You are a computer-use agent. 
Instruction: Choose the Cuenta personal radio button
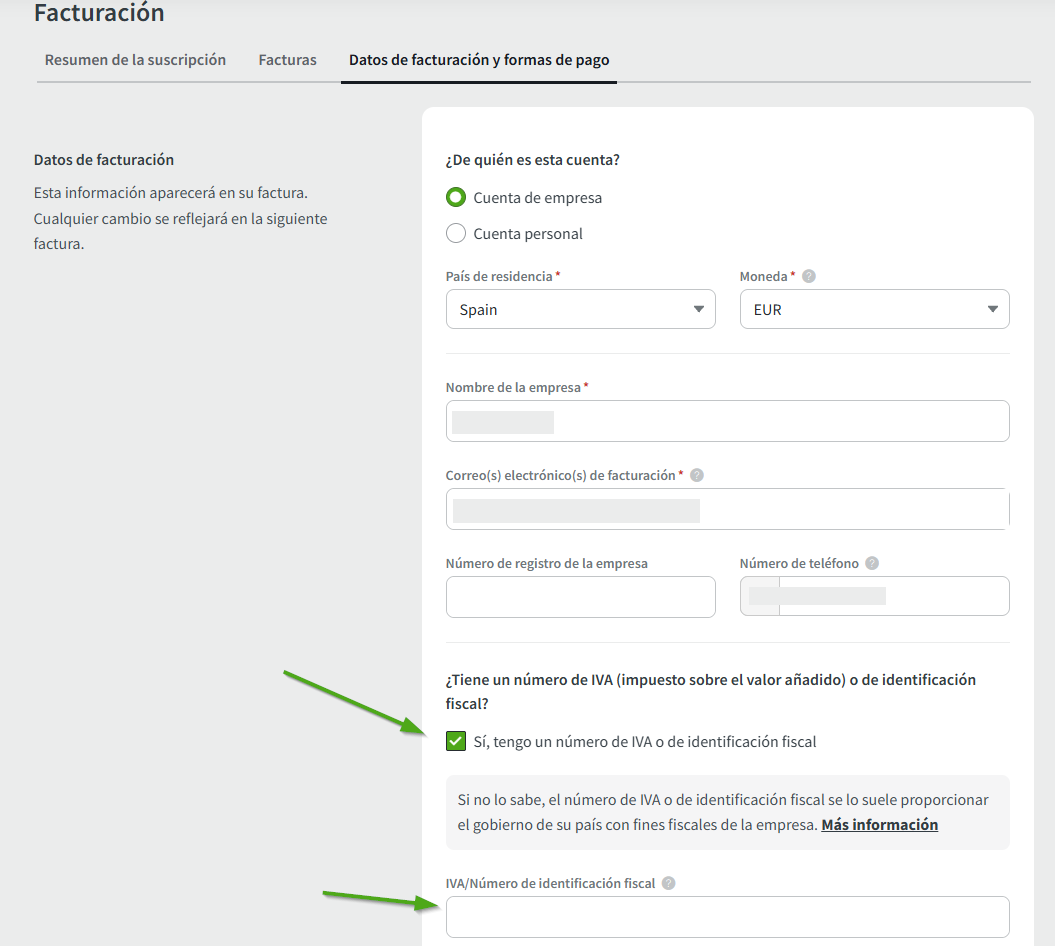click(456, 234)
